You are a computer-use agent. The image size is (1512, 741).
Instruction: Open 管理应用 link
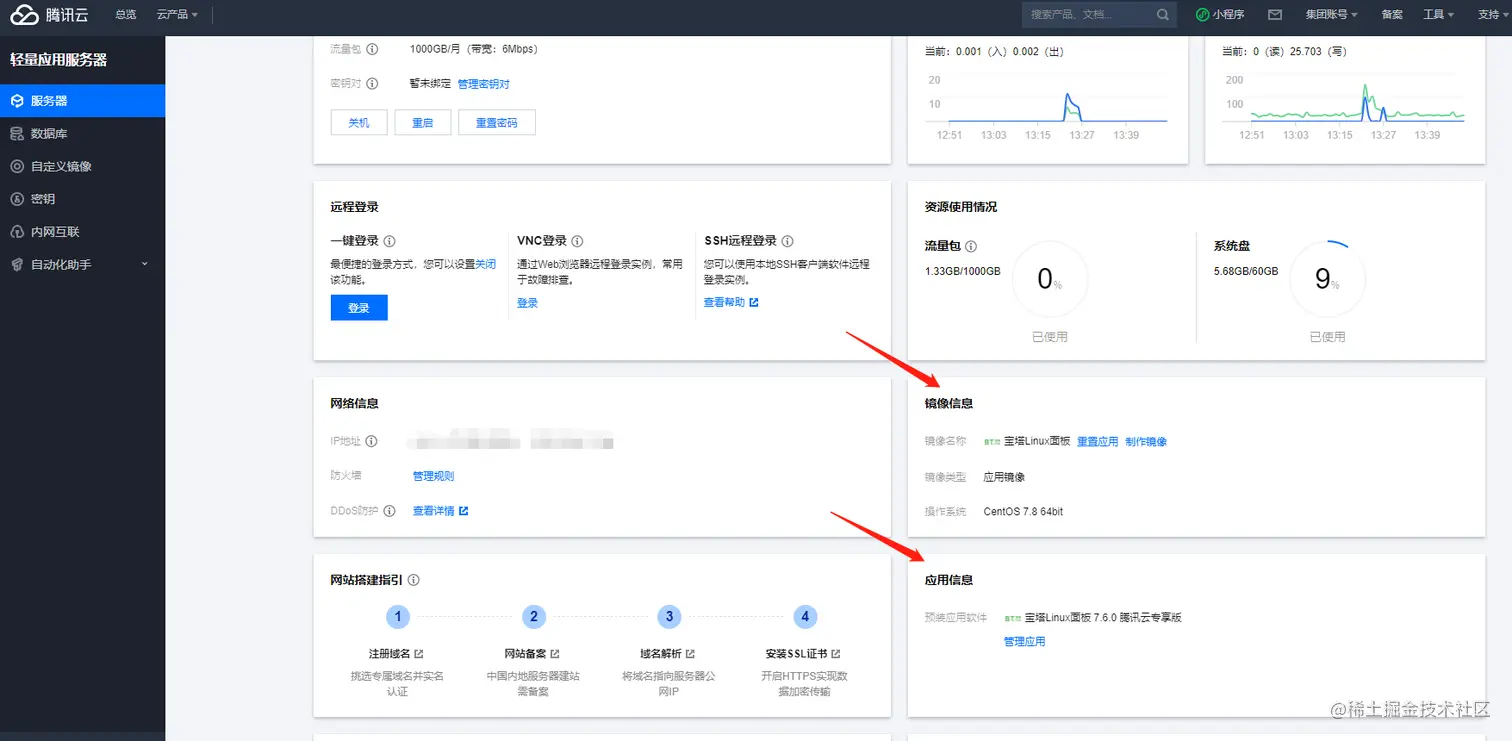click(x=1024, y=642)
